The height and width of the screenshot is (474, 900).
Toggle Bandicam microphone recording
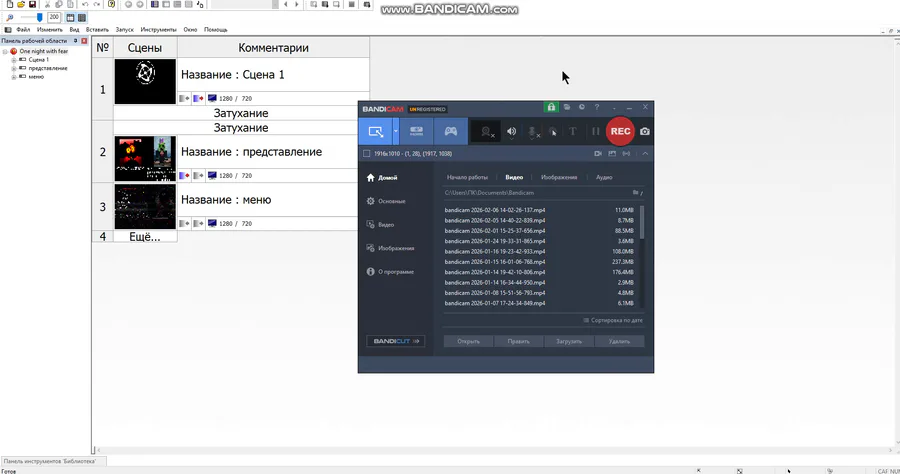[533, 131]
